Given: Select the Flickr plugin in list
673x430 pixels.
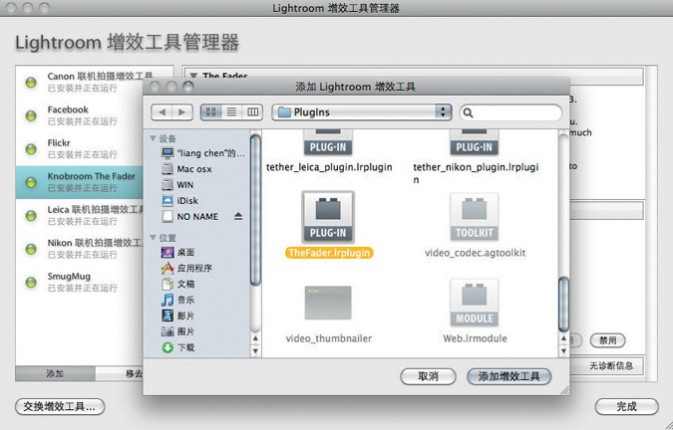Looking at the screenshot, I should [79, 148].
